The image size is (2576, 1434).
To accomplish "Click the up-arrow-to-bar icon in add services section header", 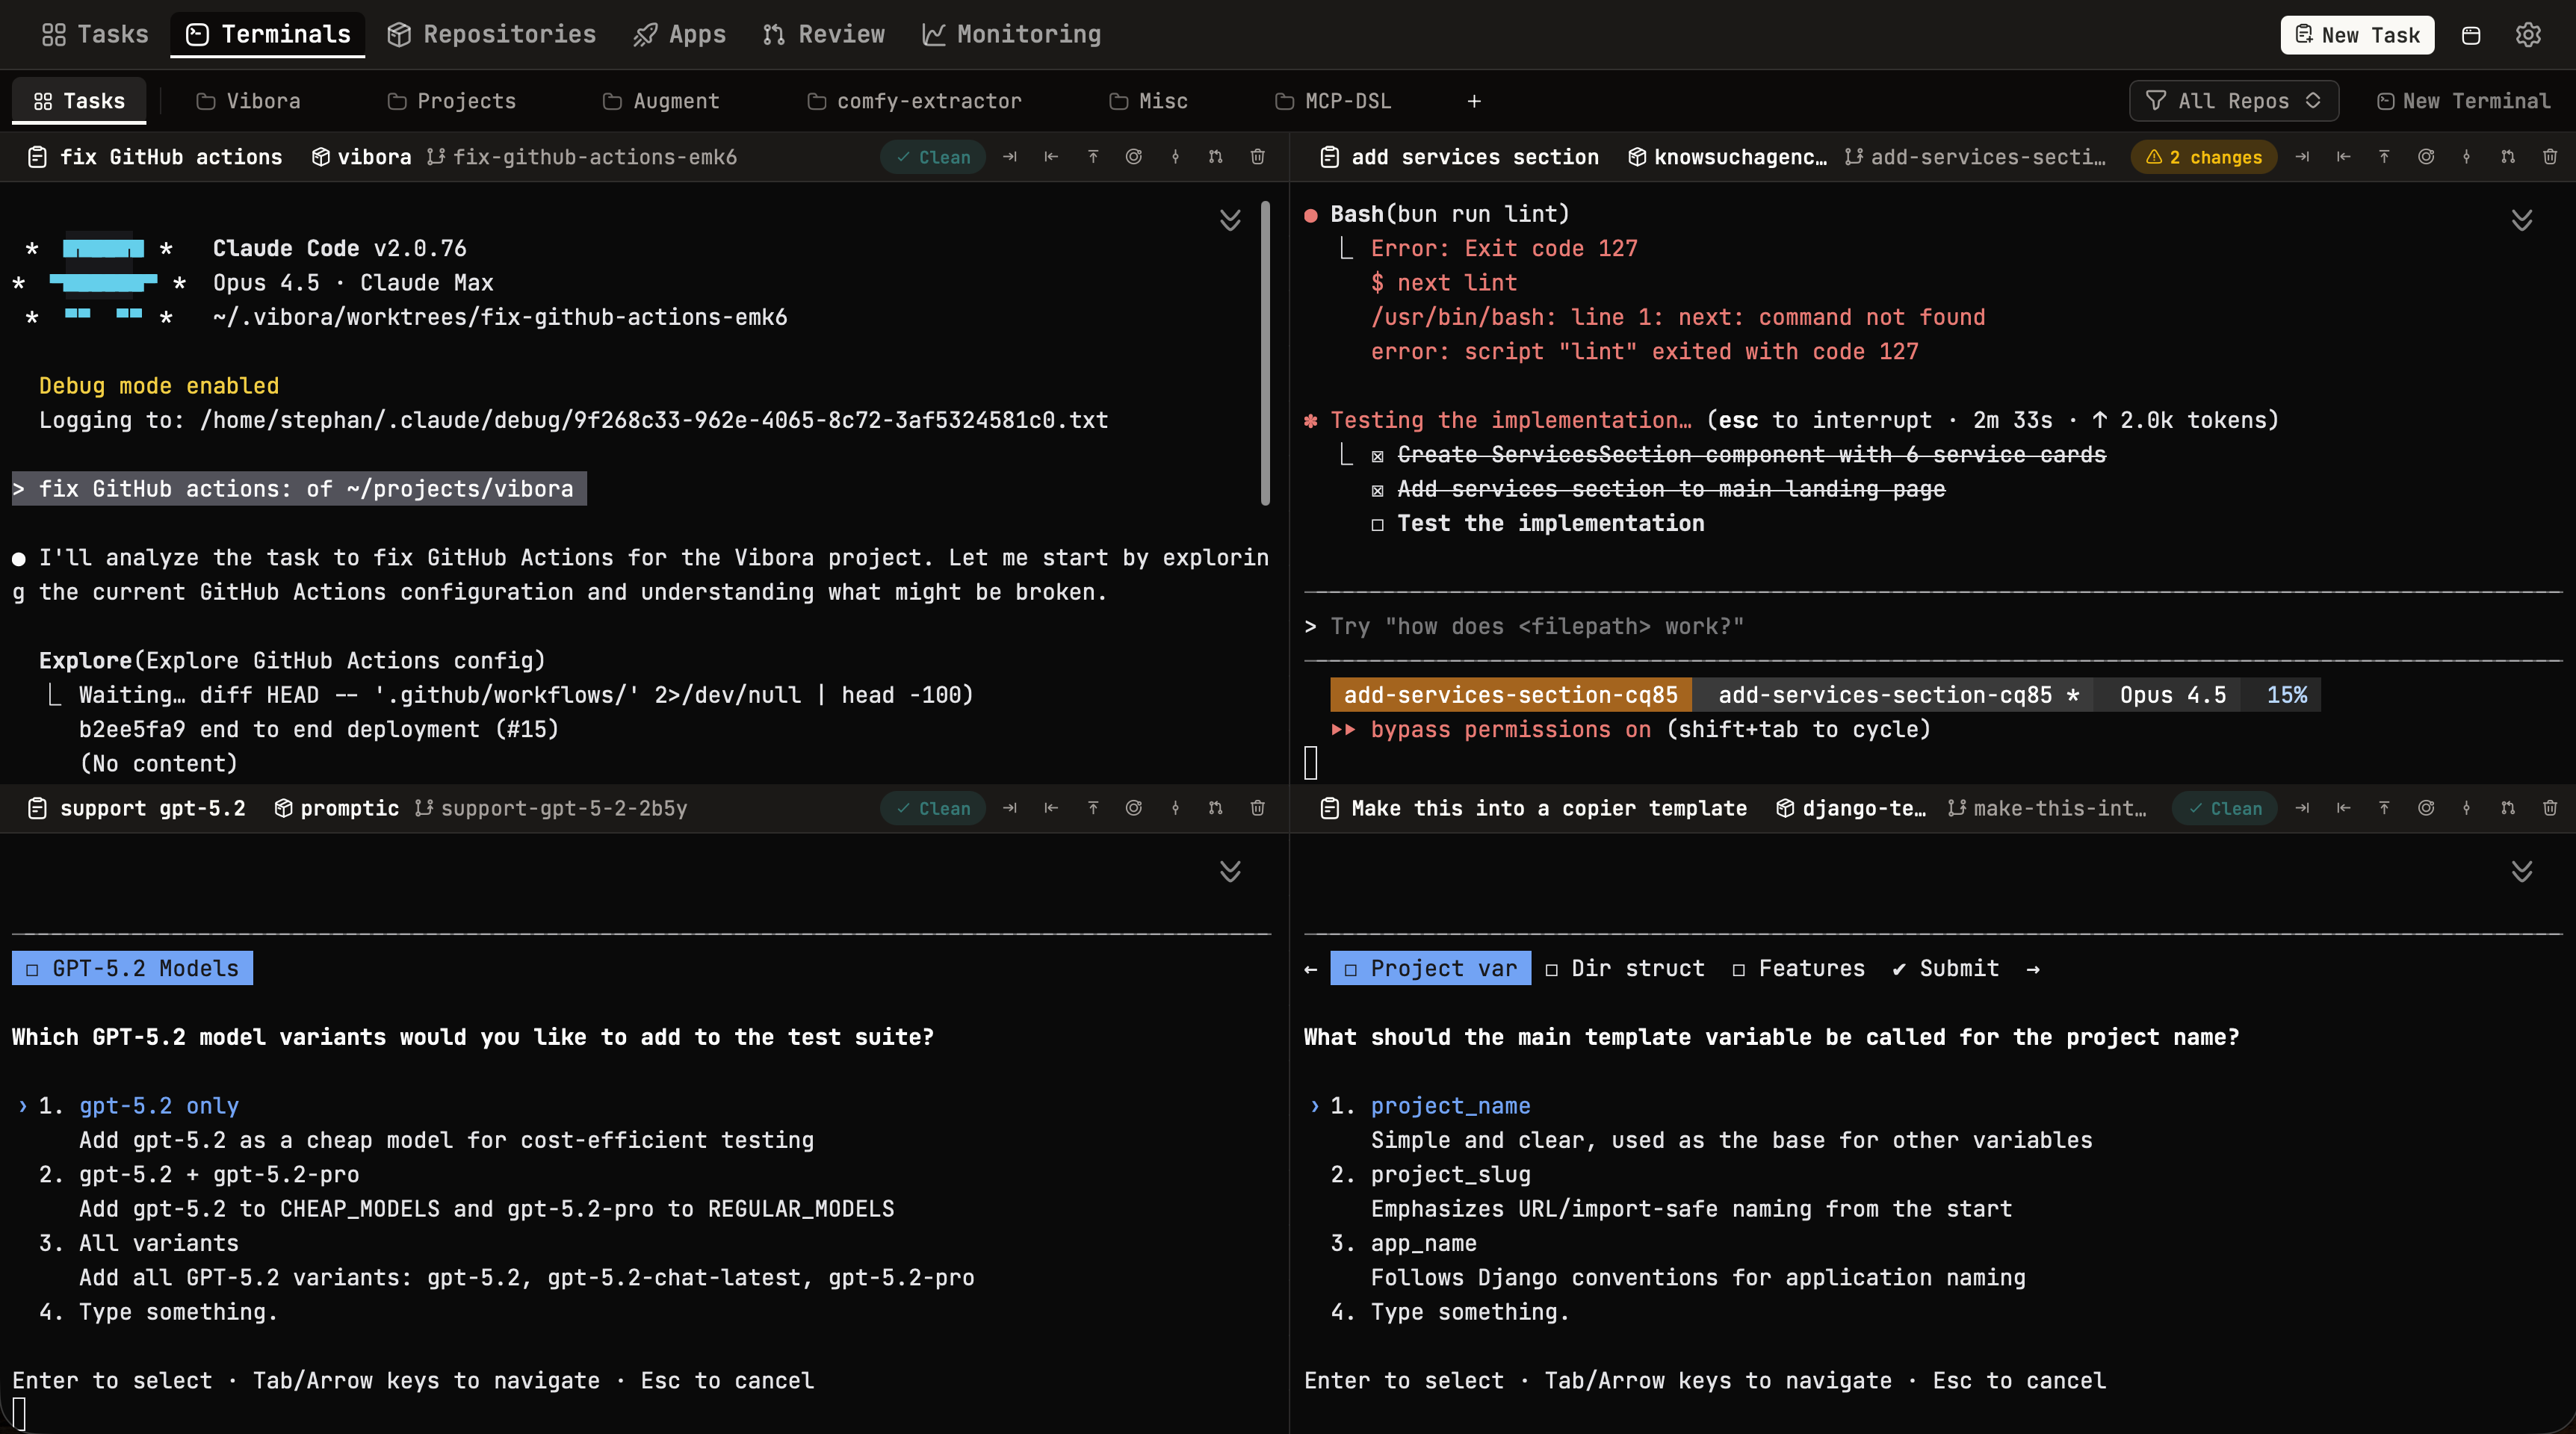I will 2385,157.
